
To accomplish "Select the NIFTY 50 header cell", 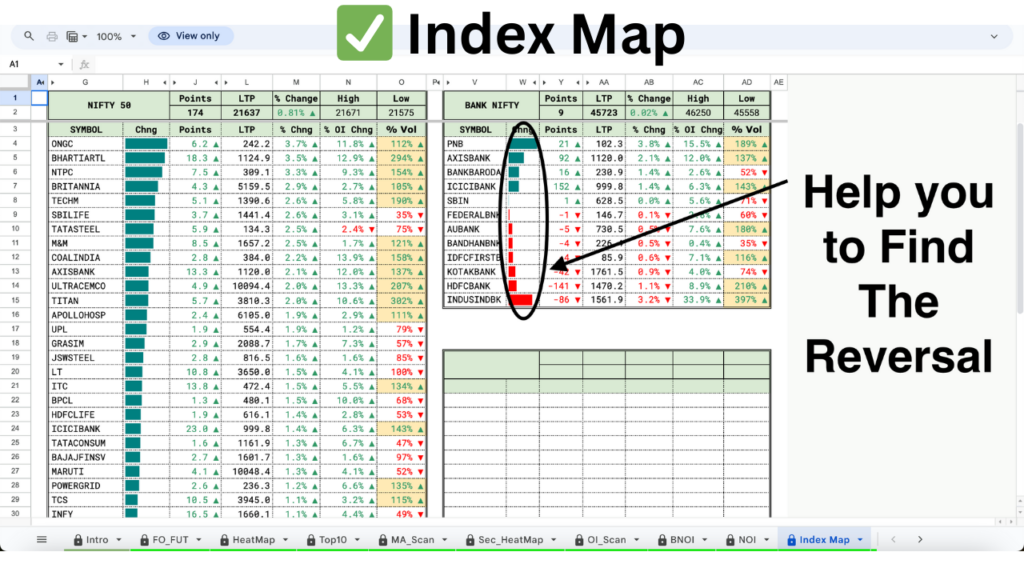I will (107, 105).
